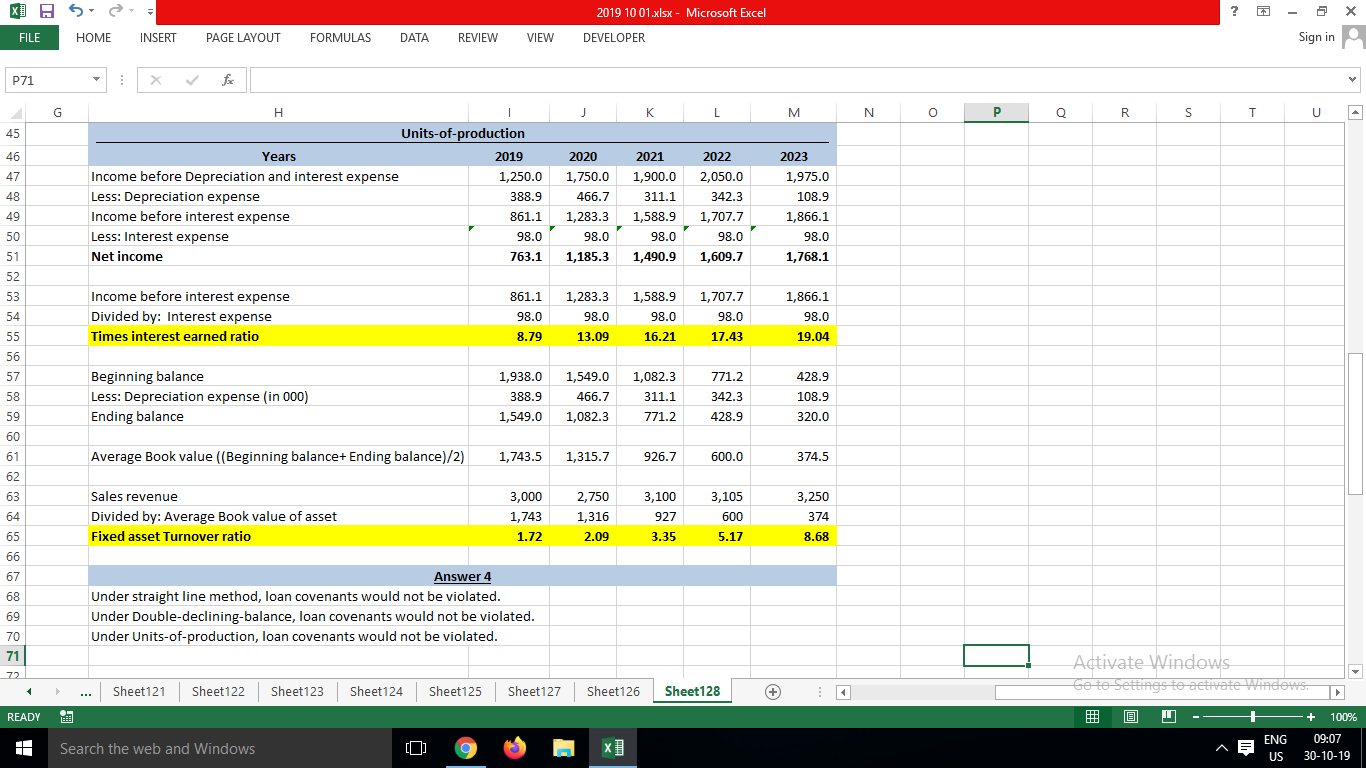Screen dimensions: 1366x768
Task: Switch to Sheet127 tab
Action: coord(534,691)
